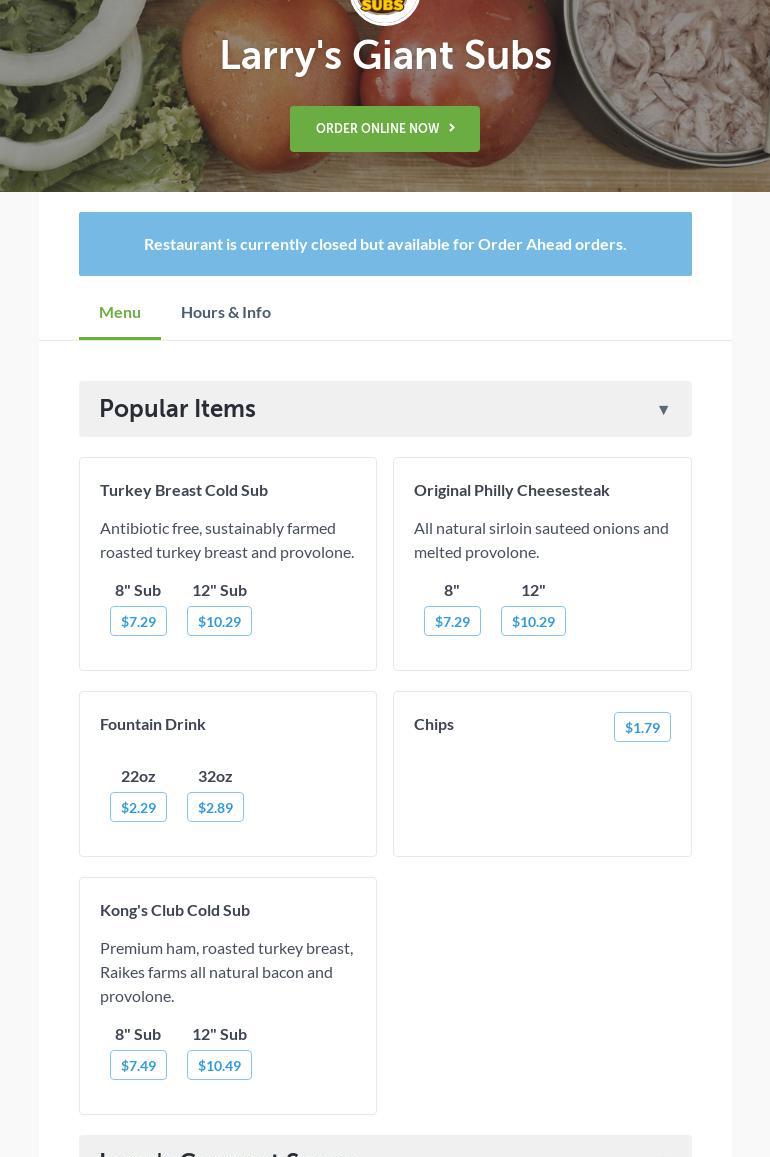Image resolution: width=770 pixels, height=1157 pixels.
Task: Choose the 22oz Fountain Drink for $2.29
Action: (x=138, y=807)
